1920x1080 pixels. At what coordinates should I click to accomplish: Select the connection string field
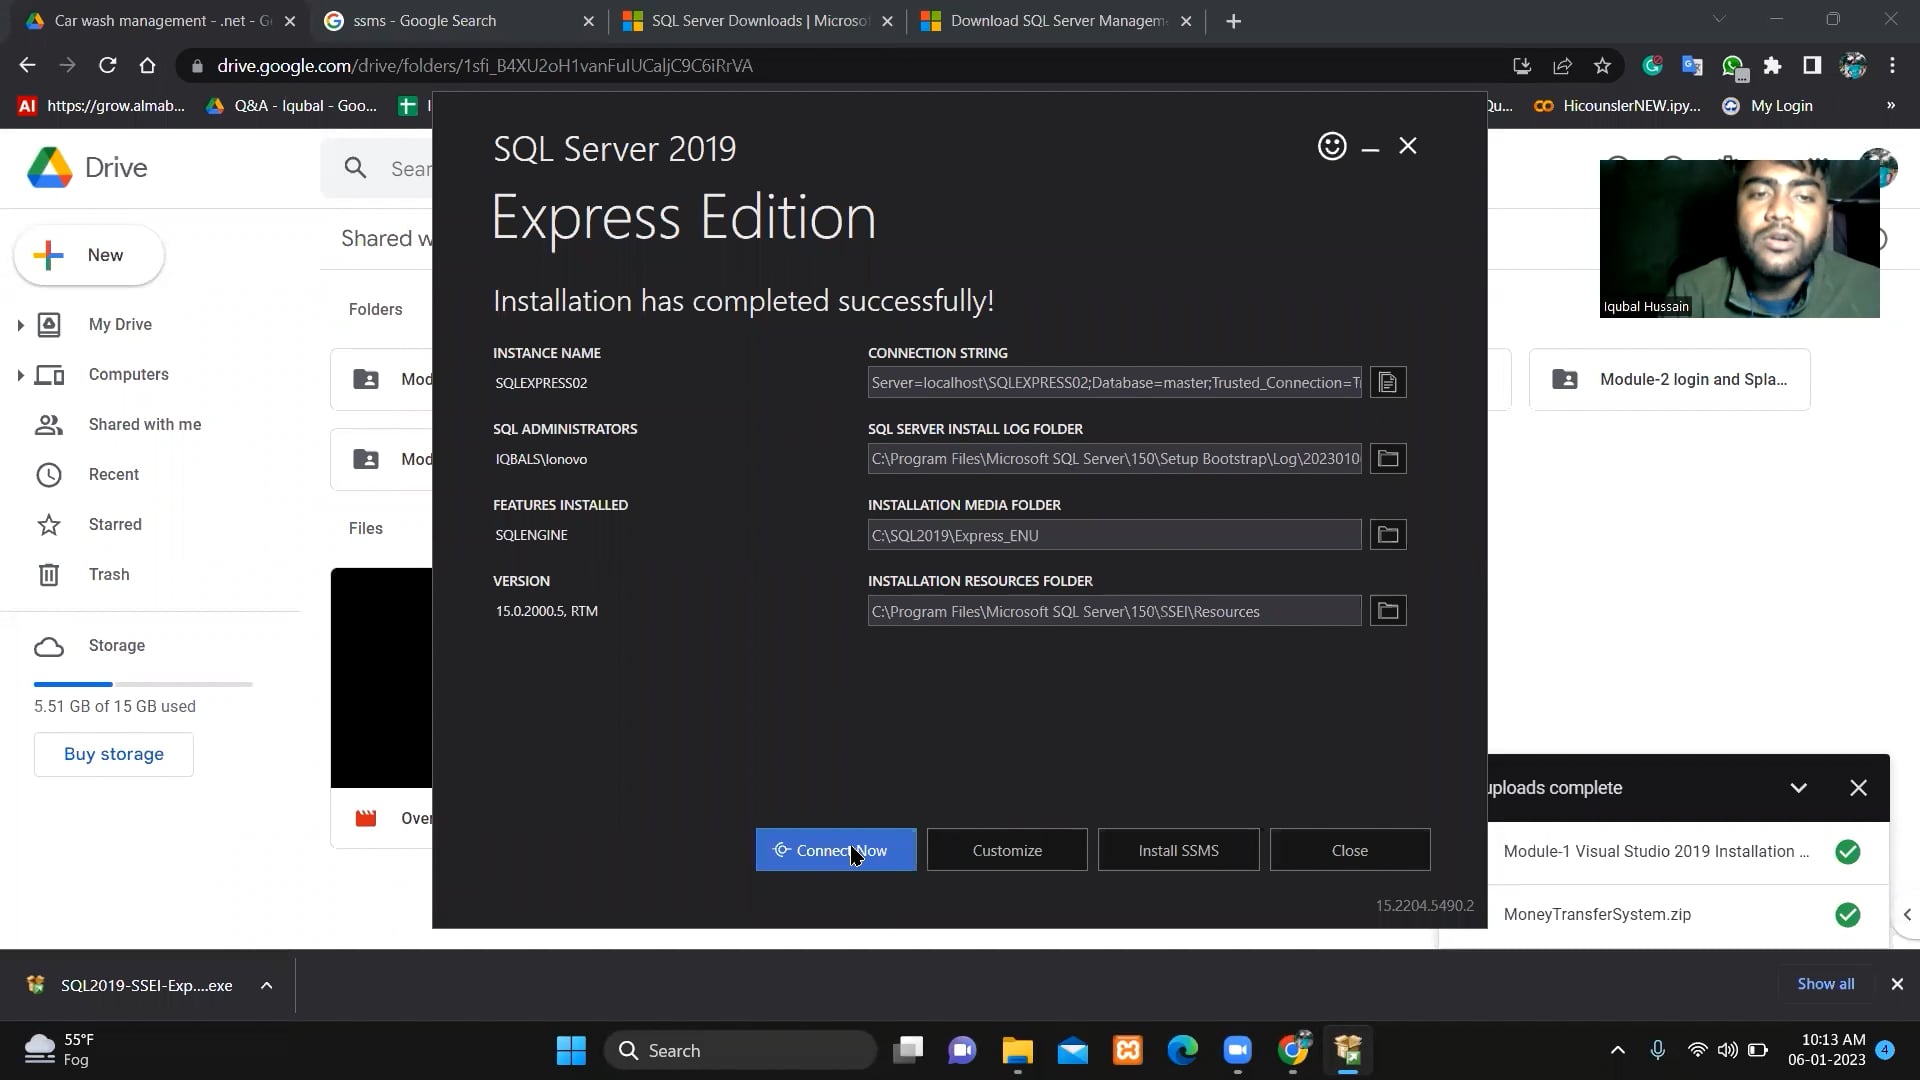[x=1114, y=382]
